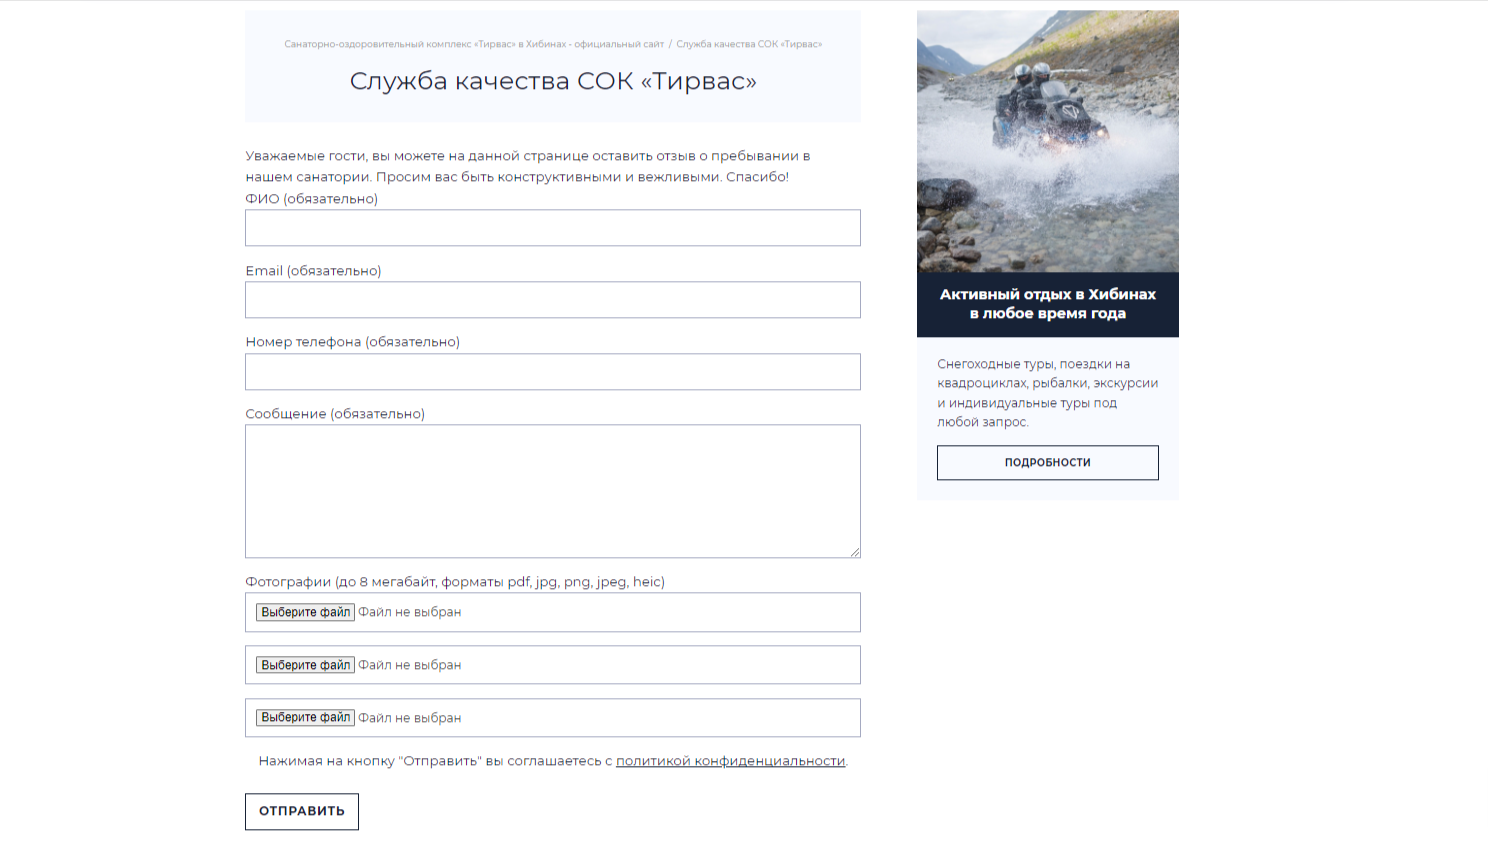This screenshot has width=1488, height=845.
Task: Go to the official site breadcrumb link
Action: [474, 44]
